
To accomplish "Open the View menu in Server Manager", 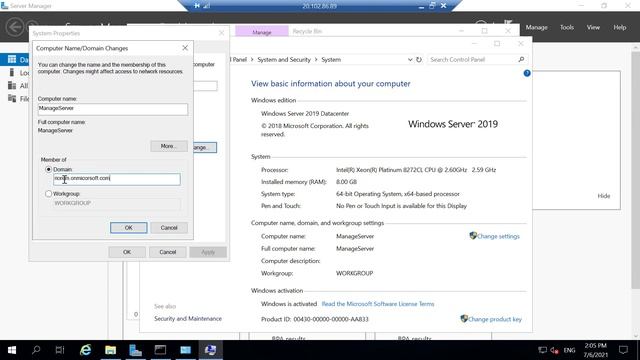I will click(593, 27).
